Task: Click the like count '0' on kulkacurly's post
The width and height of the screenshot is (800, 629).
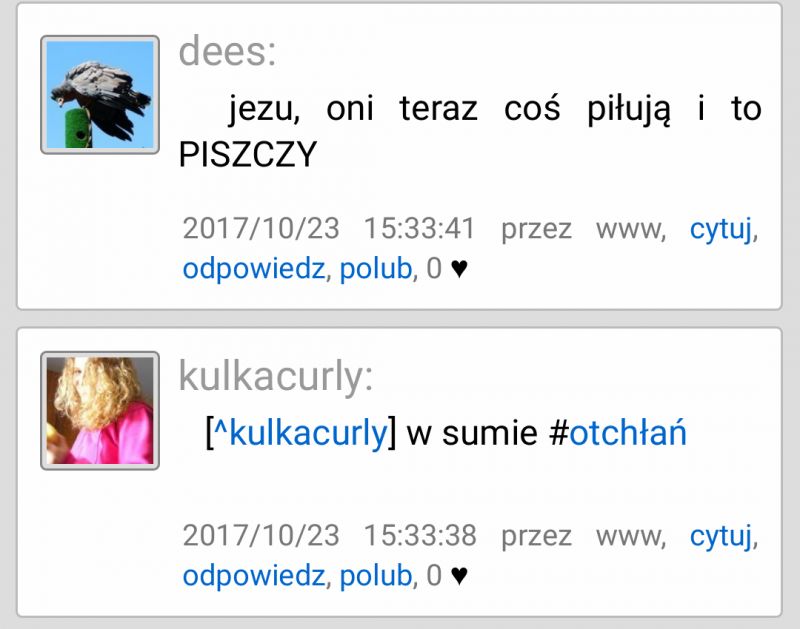Action: [x=434, y=576]
